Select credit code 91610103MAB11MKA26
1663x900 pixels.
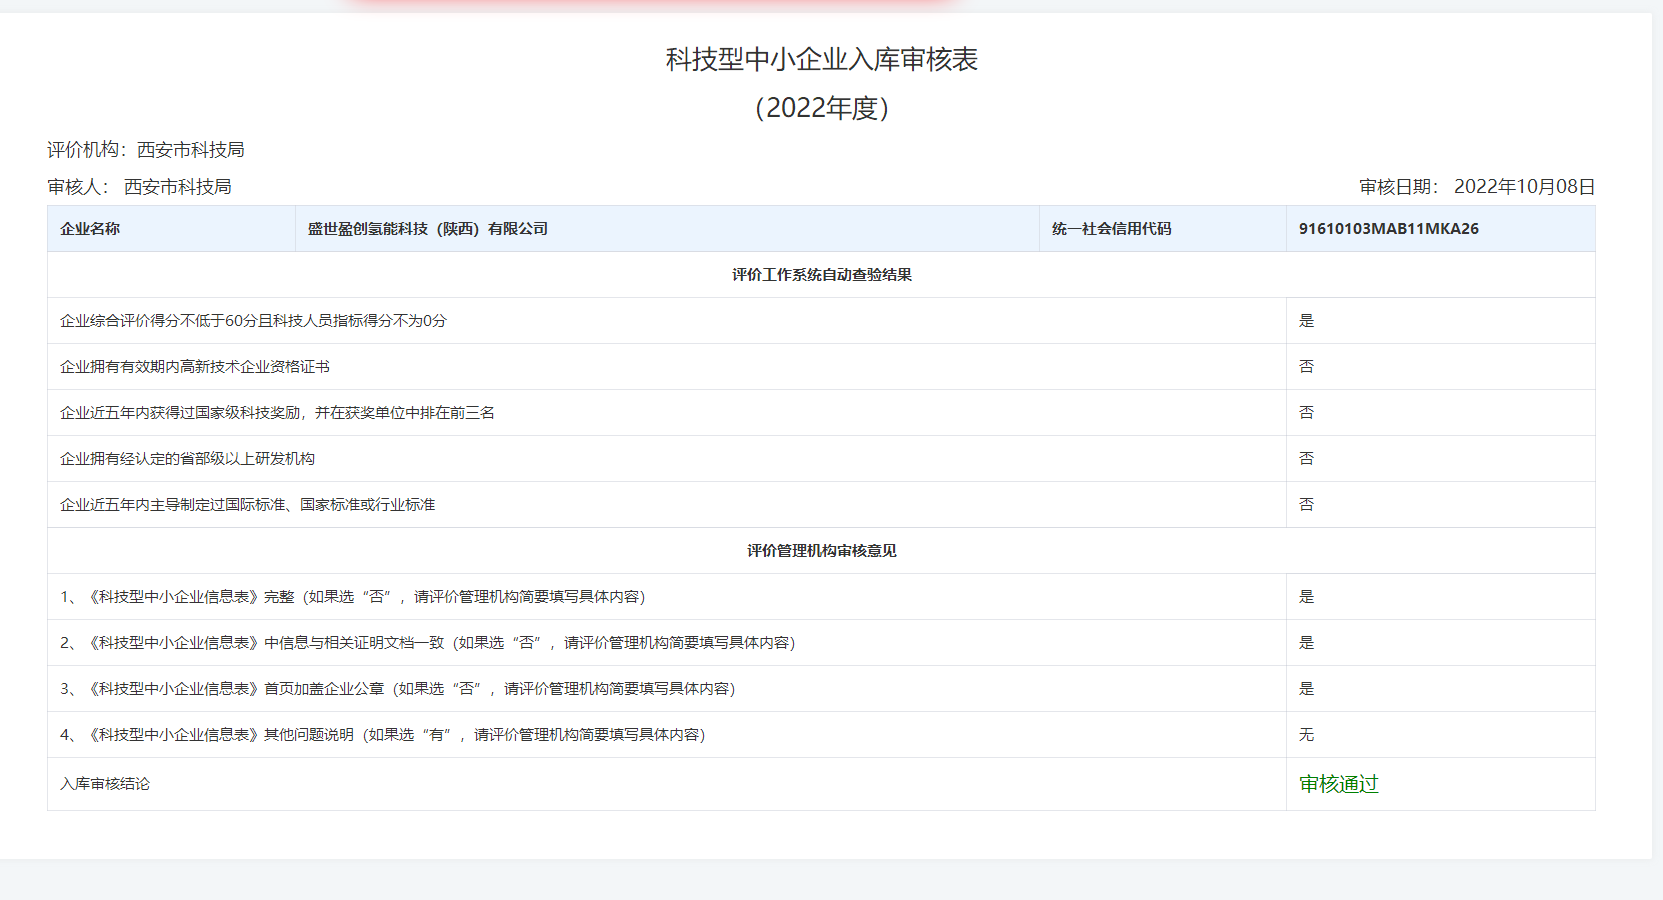coord(1389,229)
